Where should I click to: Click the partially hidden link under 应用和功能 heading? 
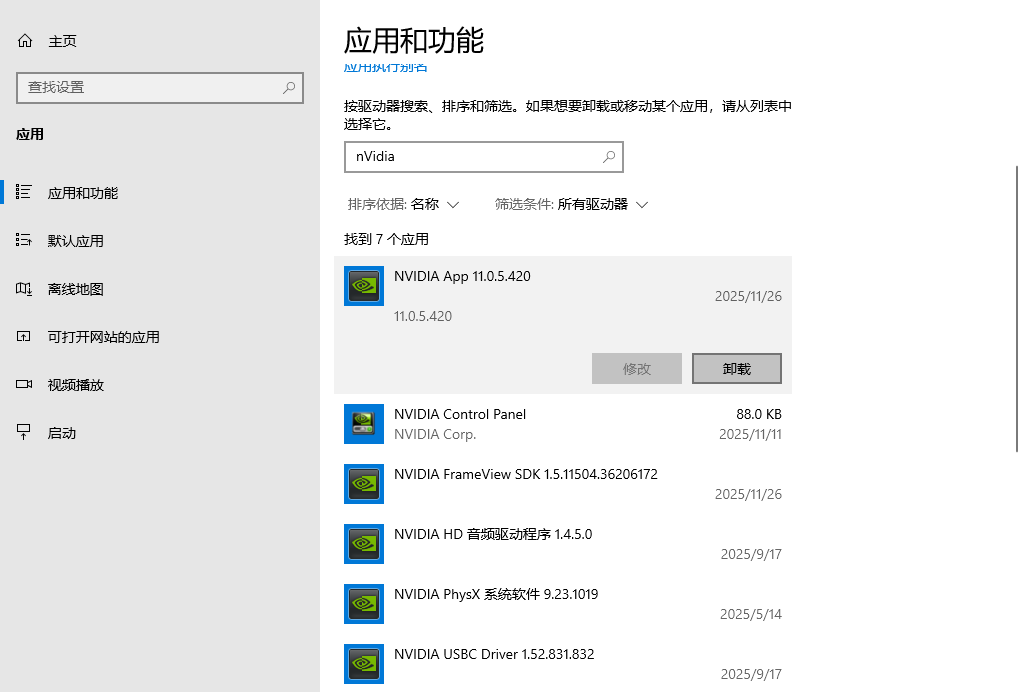(385, 67)
